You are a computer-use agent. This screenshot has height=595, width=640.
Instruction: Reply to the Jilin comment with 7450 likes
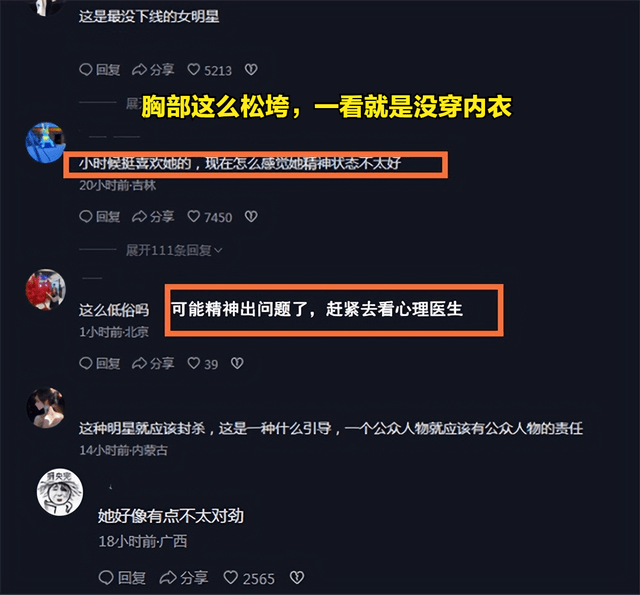100,217
